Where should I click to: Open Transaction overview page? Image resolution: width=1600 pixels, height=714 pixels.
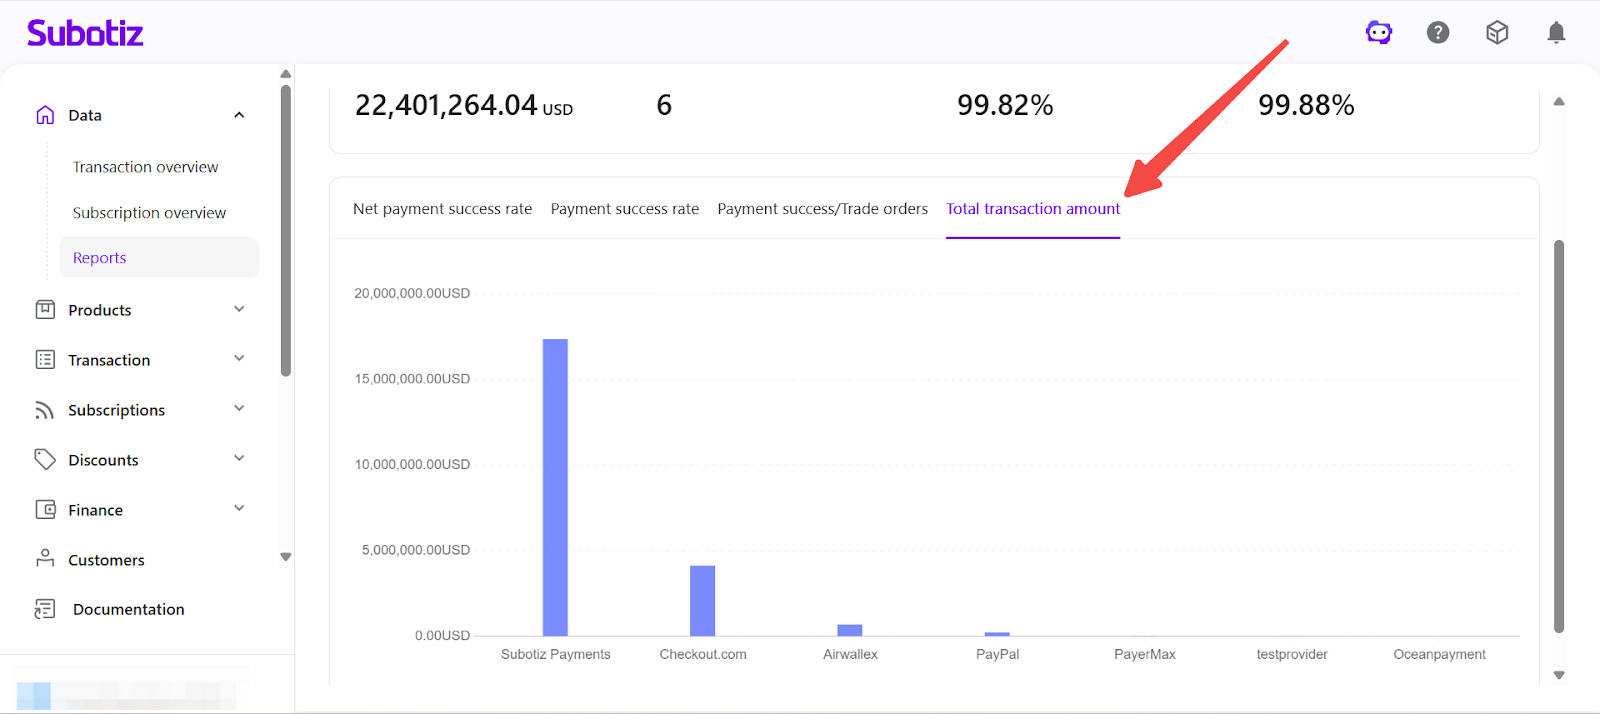pyautogui.click(x=145, y=167)
